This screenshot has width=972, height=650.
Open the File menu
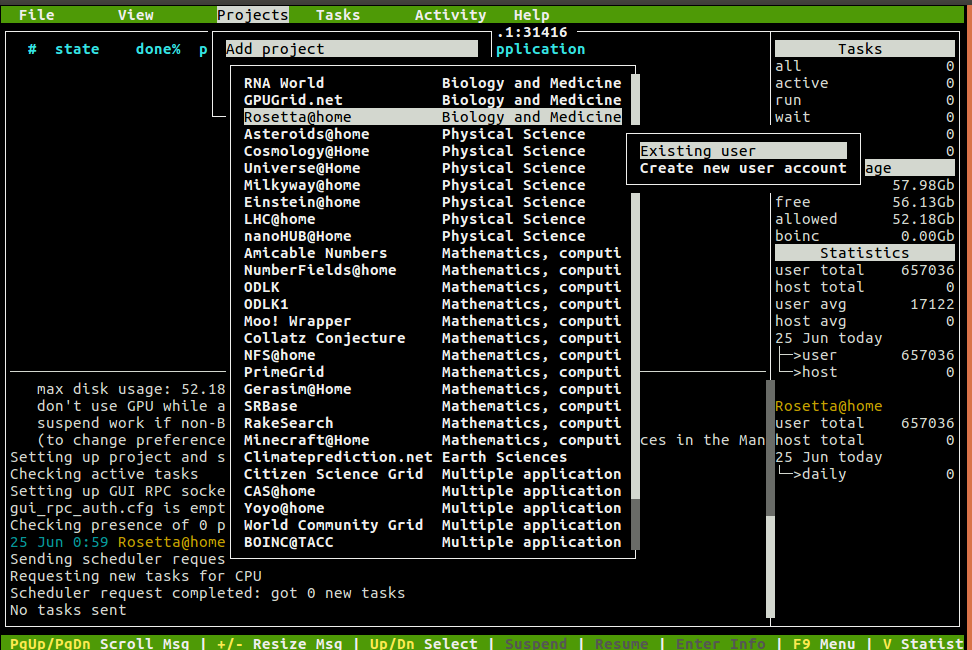(x=37, y=15)
